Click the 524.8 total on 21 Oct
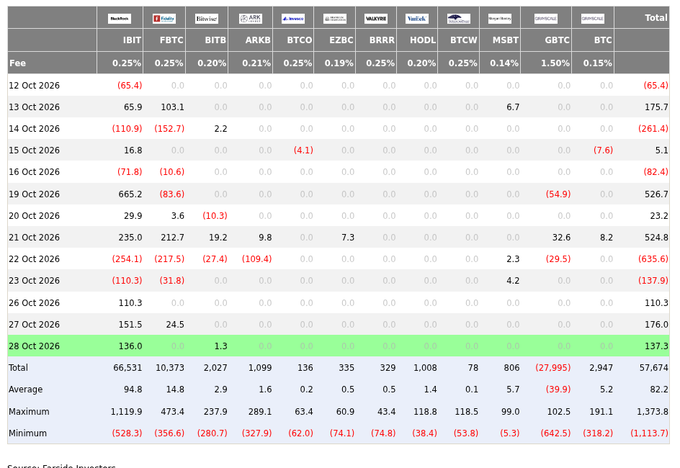The image size is (680, 468). coord(657,238)
